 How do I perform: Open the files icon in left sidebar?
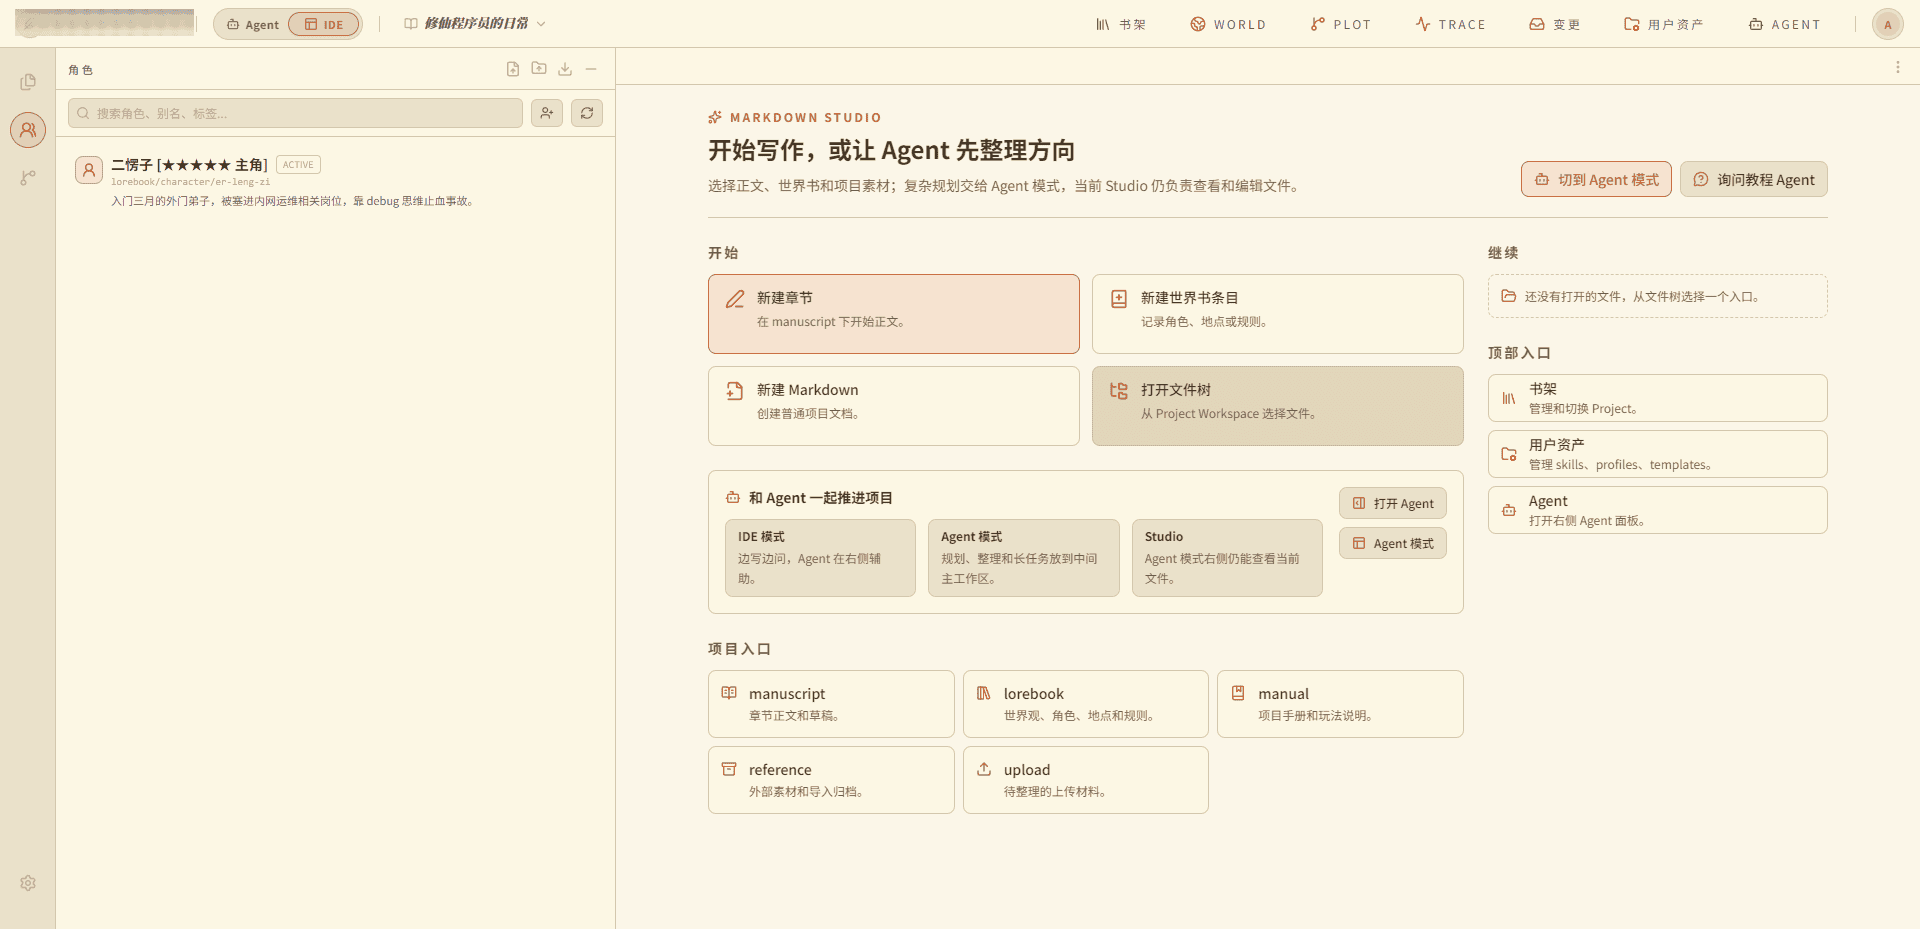28,82
